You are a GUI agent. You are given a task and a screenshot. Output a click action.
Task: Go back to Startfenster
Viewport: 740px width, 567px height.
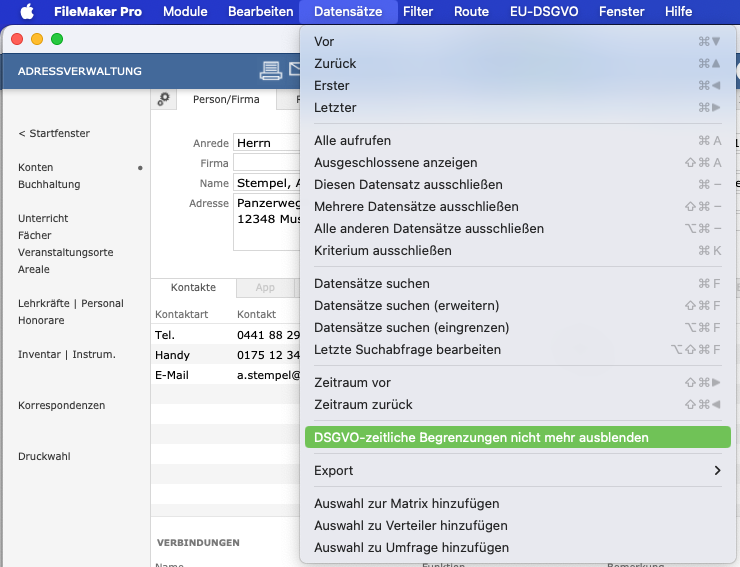[54, 133]
